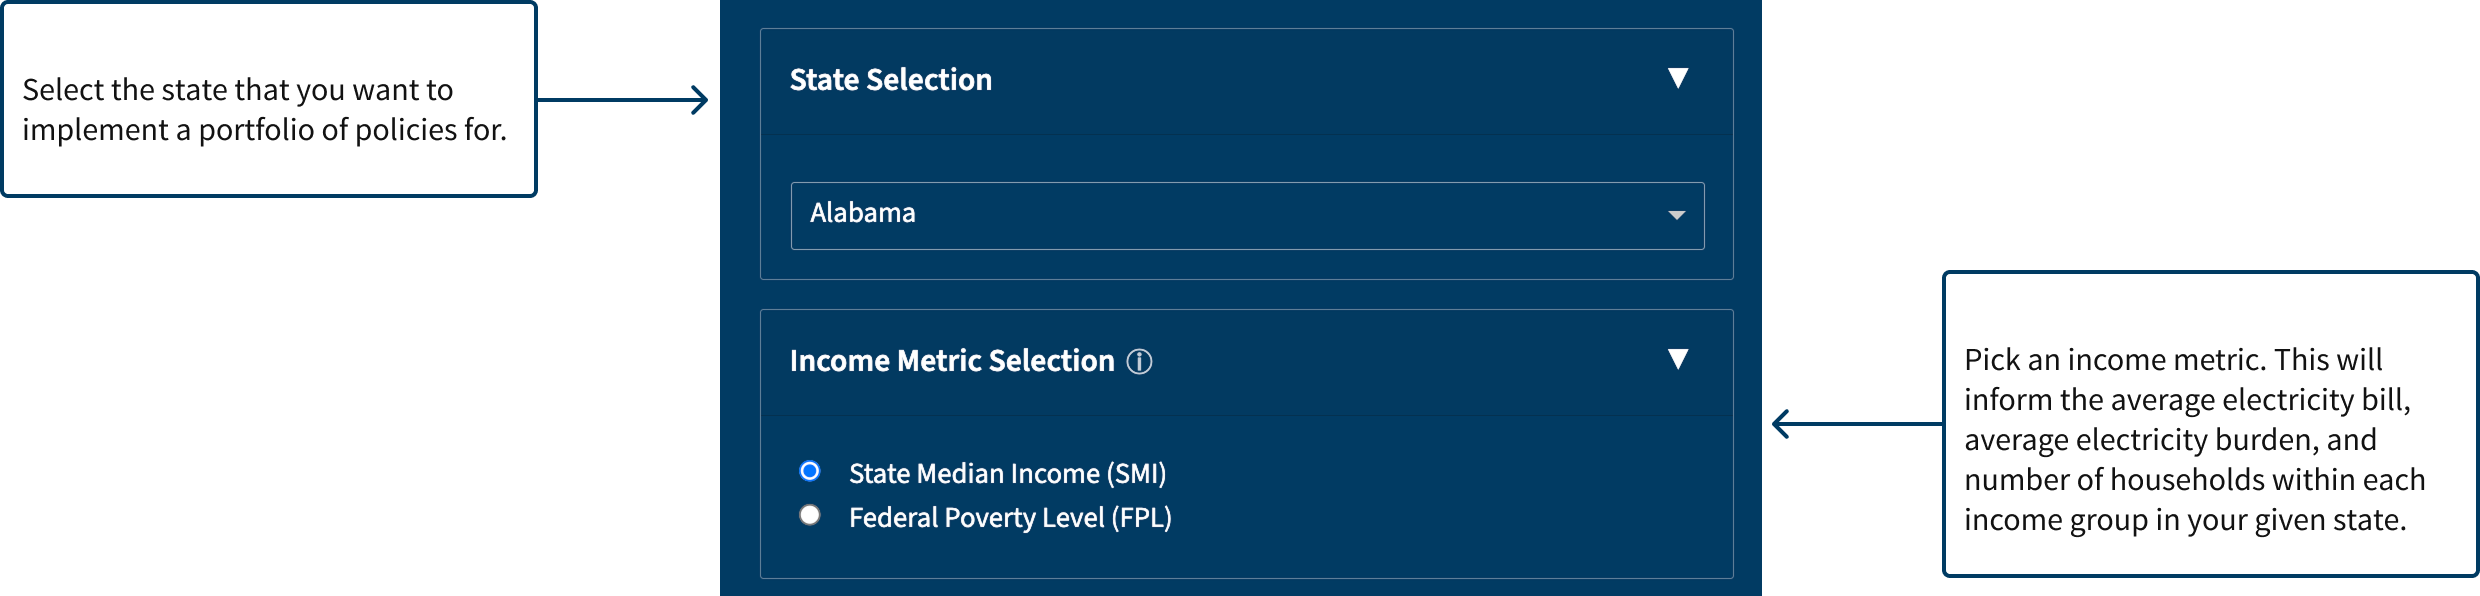Click the "Select the state" instruction box
2480x596 pixels.
269,100
